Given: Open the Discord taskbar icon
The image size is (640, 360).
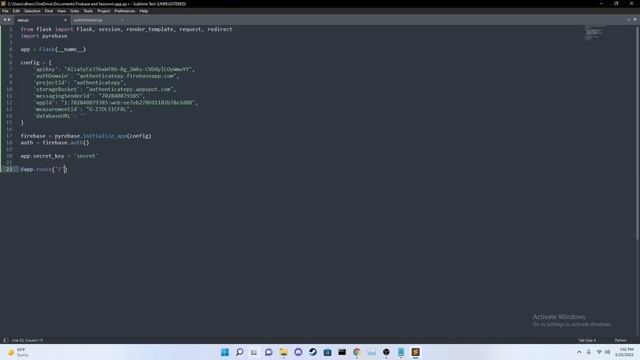Looking at the screenshot, I should pos(298,352).
